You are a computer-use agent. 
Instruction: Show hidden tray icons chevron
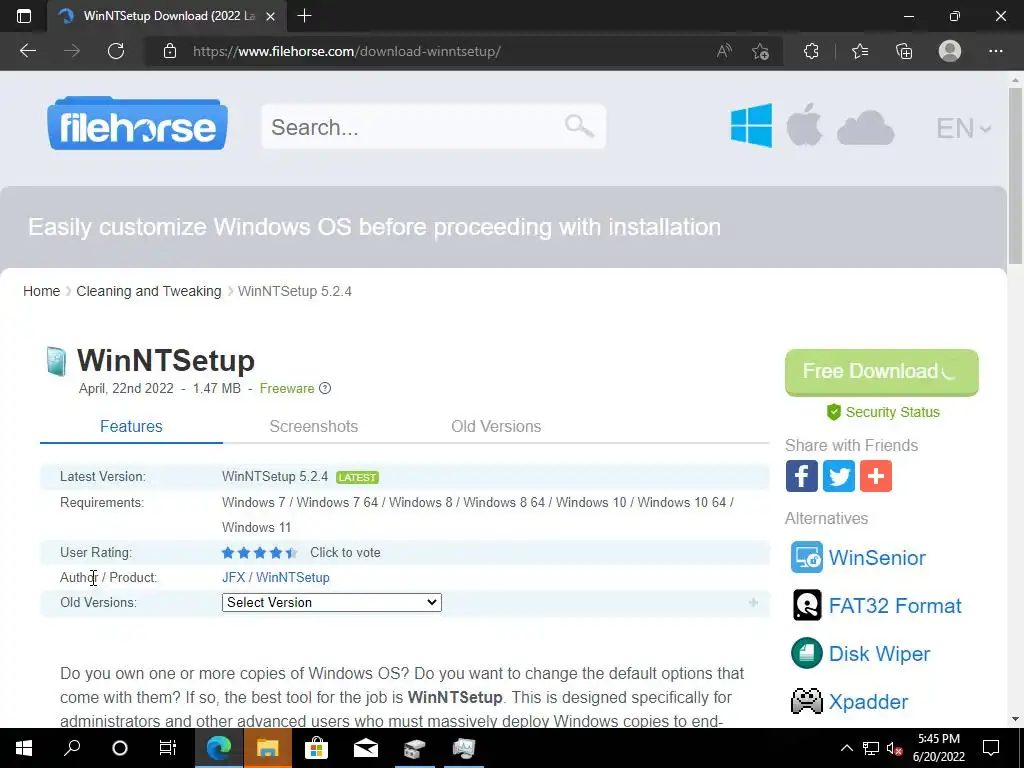846,748
